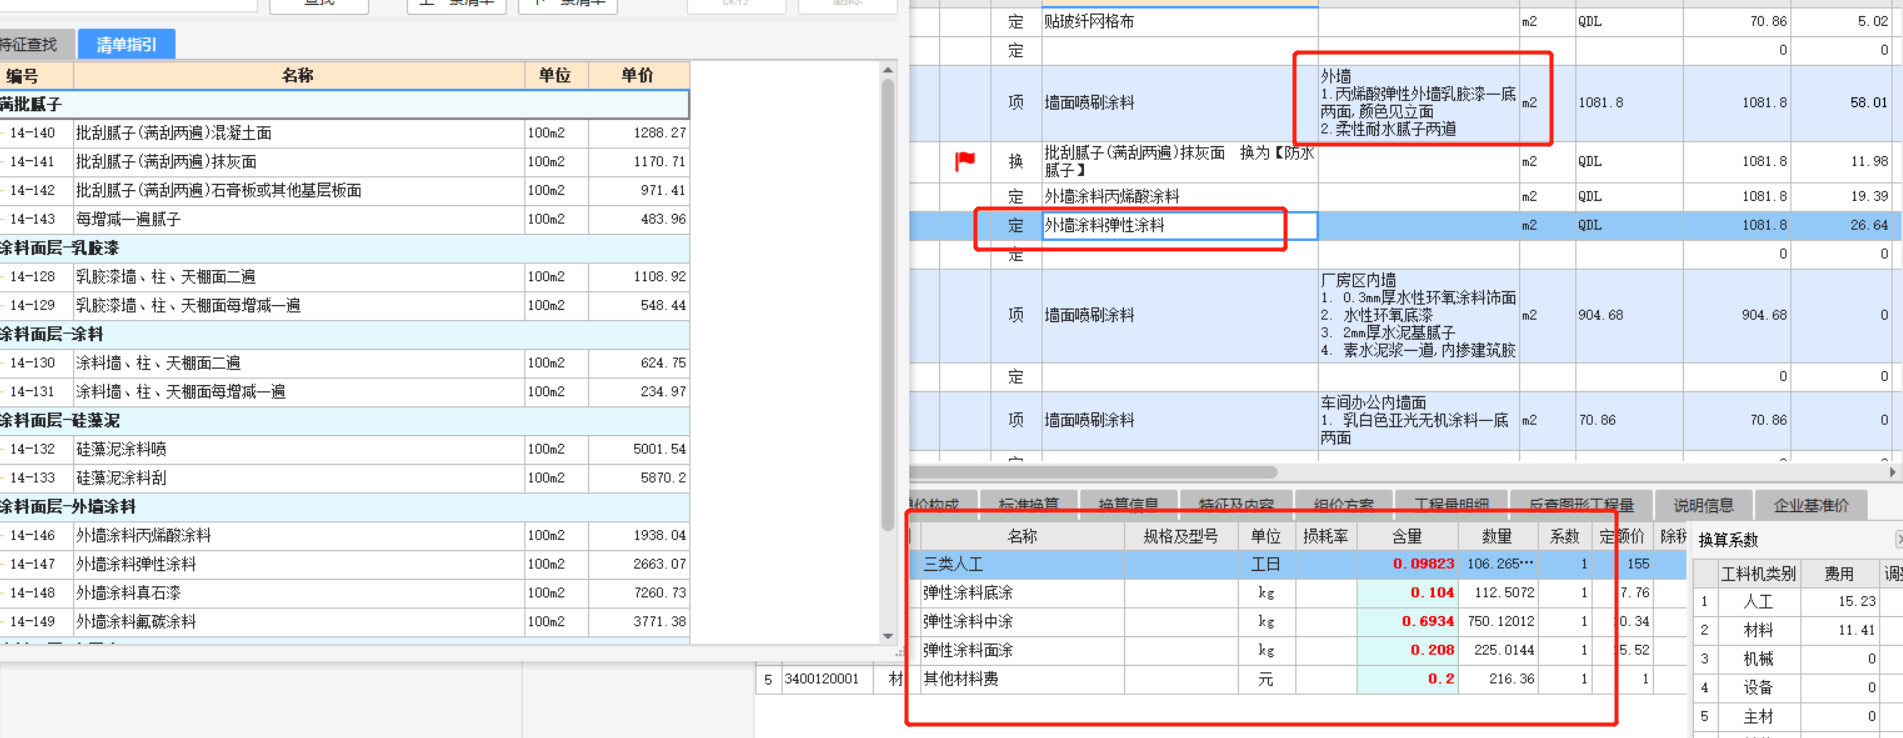Select quota 14-133 硅藻泥涂料刮
Viewport: 1903px width, 738px height.
point(344,478)
